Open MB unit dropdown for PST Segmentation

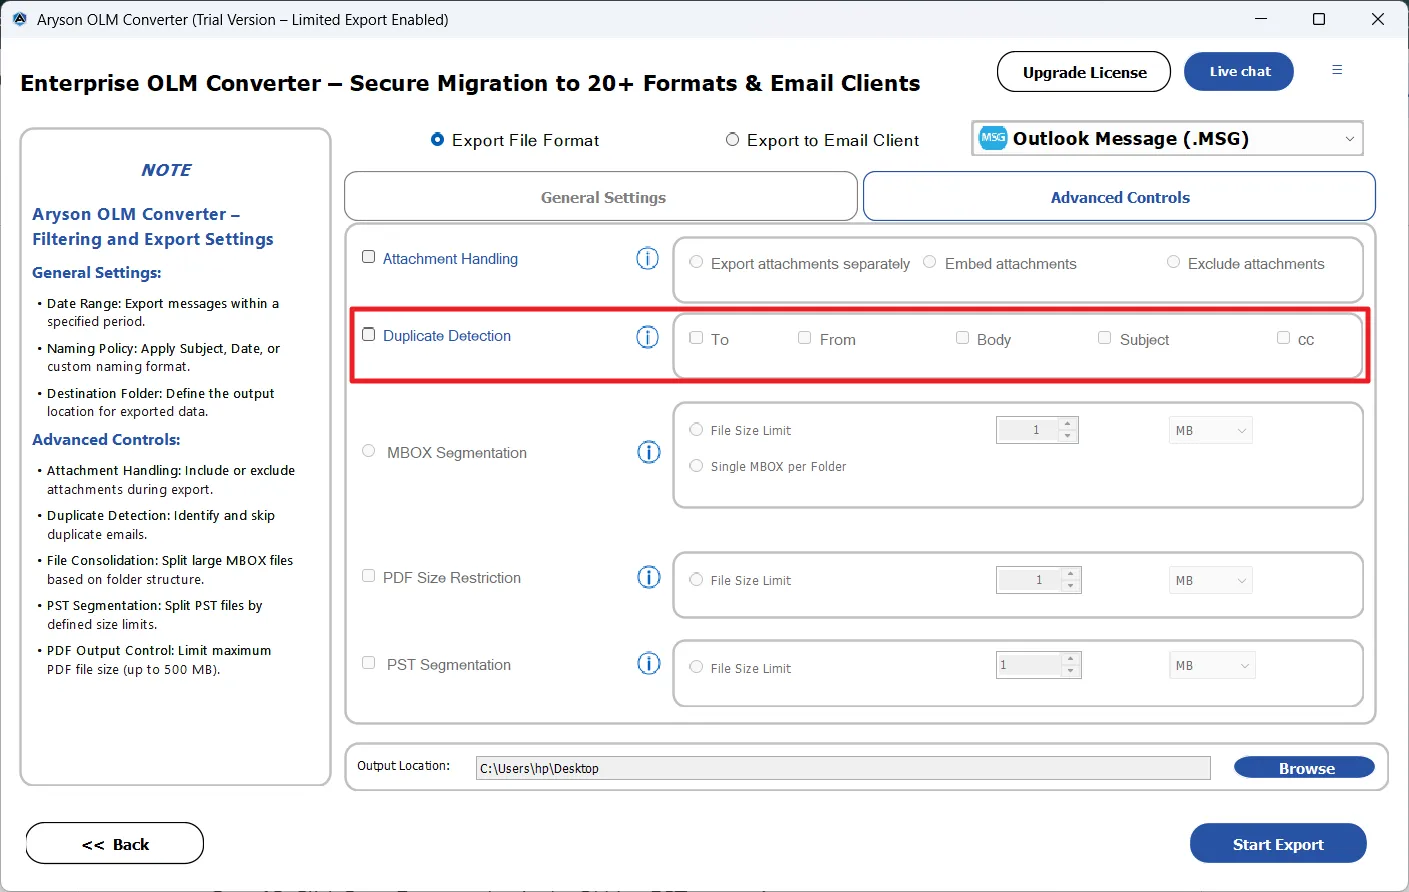[1212, 666]
